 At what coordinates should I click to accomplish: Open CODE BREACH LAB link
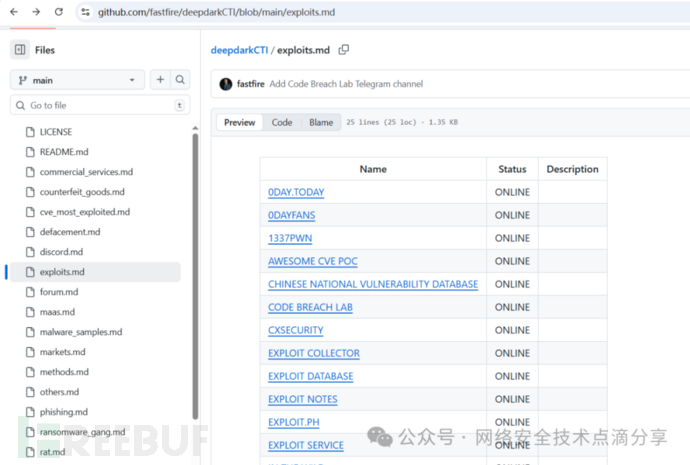coord(310,307)
